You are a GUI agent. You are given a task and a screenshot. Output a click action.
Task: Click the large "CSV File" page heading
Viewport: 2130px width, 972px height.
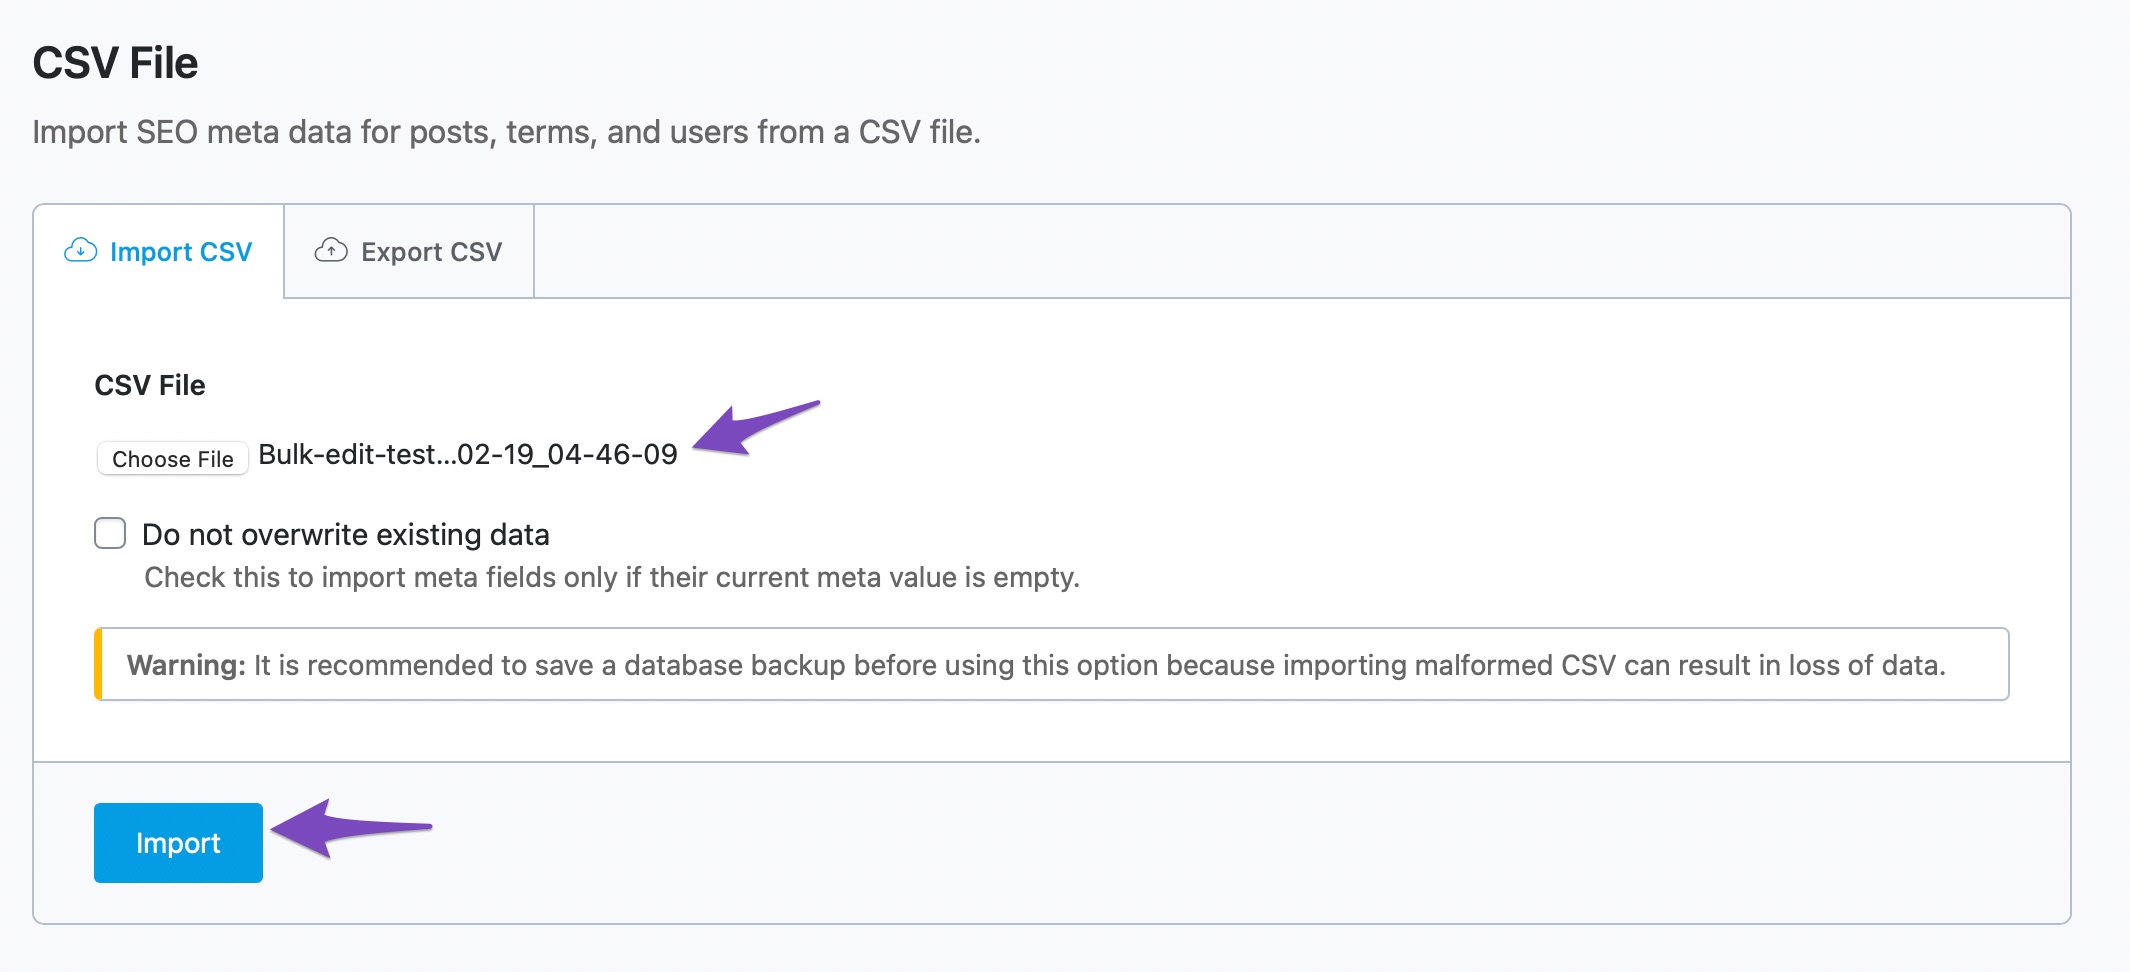point(115,63)
